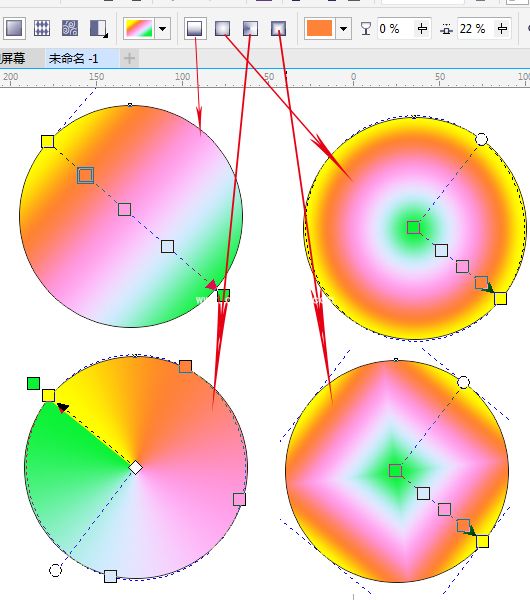530x600 pixels.
Task: Select green center node of rectangular gradient
Action: tap(395, 471)
